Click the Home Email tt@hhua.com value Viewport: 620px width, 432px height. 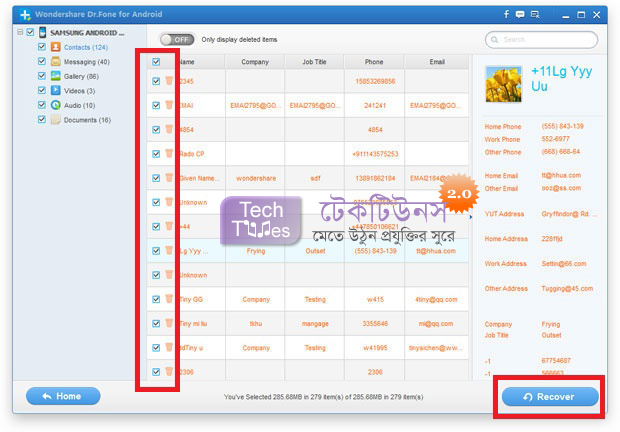pos(561,175)
